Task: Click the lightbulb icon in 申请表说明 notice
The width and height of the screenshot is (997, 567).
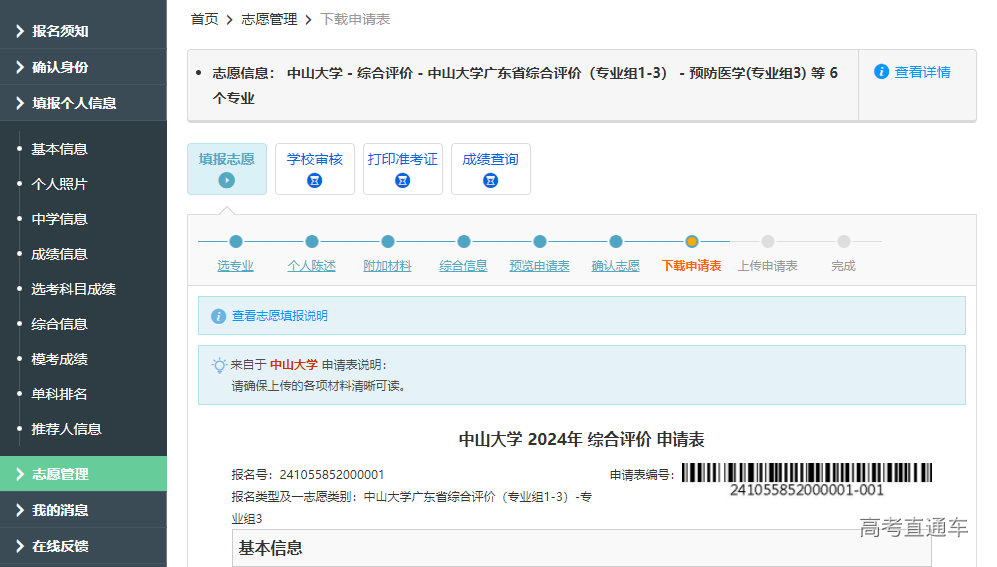Action: point(219,365)
